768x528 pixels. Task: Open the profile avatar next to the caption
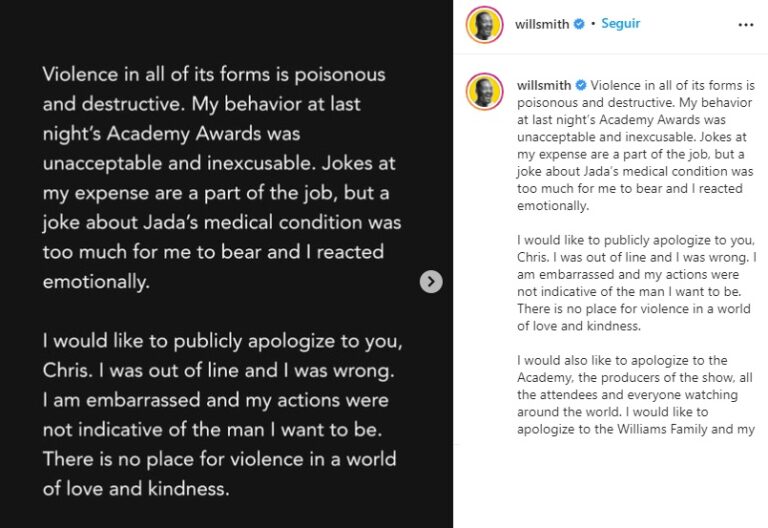click(484, 91)
